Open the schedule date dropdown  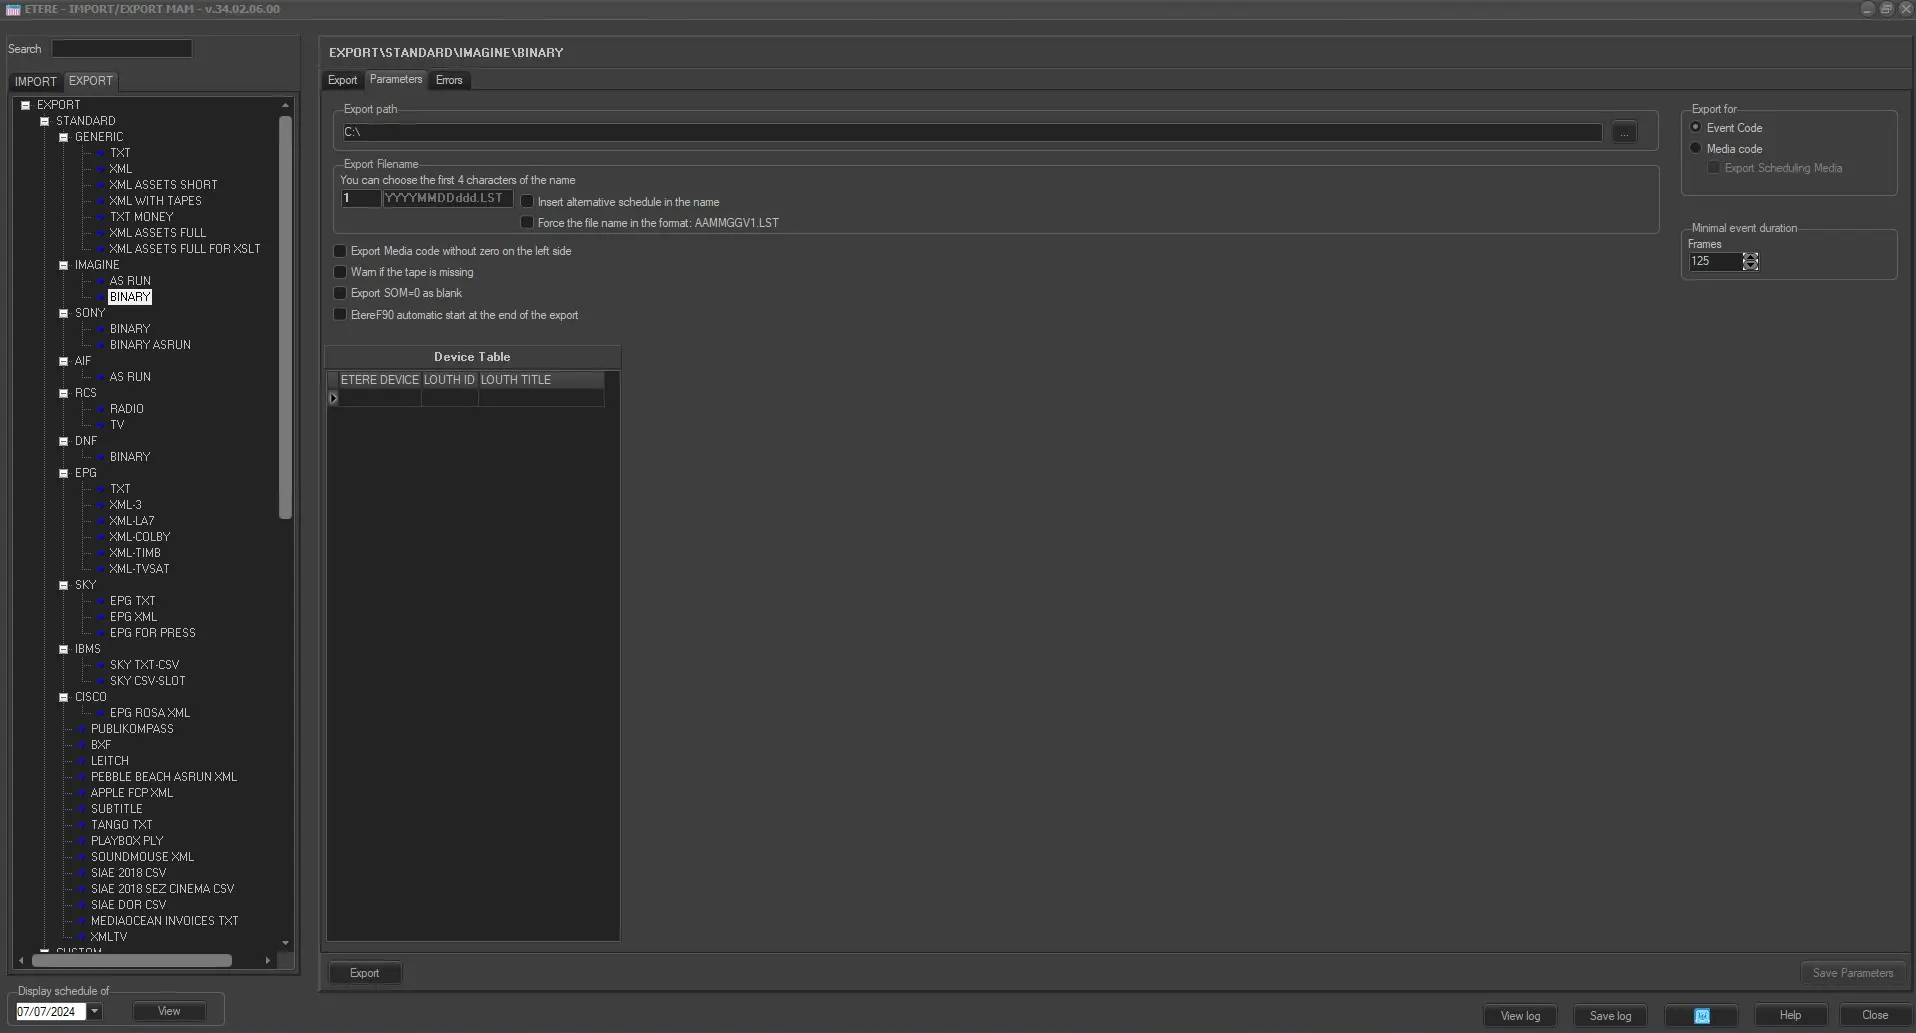95,1011
